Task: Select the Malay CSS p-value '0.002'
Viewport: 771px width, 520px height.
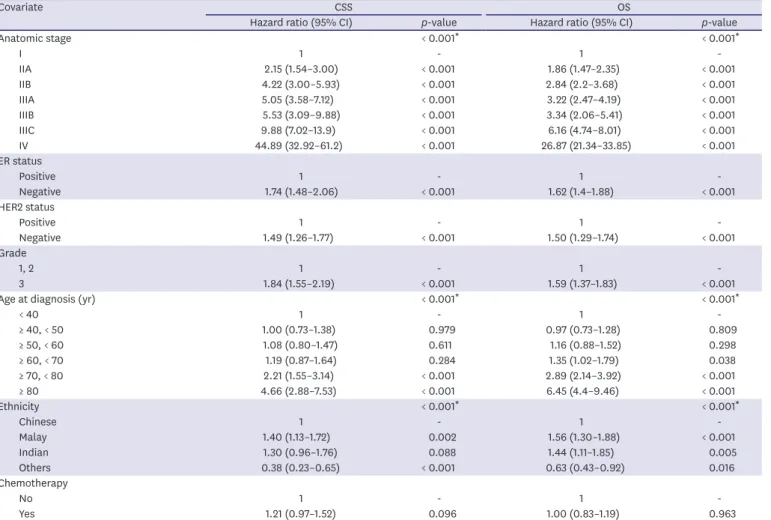Action: [x=442, y=437]
